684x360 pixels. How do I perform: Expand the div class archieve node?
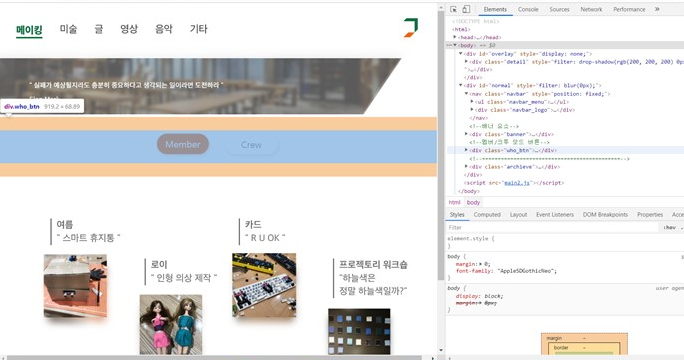coord(466,166)
